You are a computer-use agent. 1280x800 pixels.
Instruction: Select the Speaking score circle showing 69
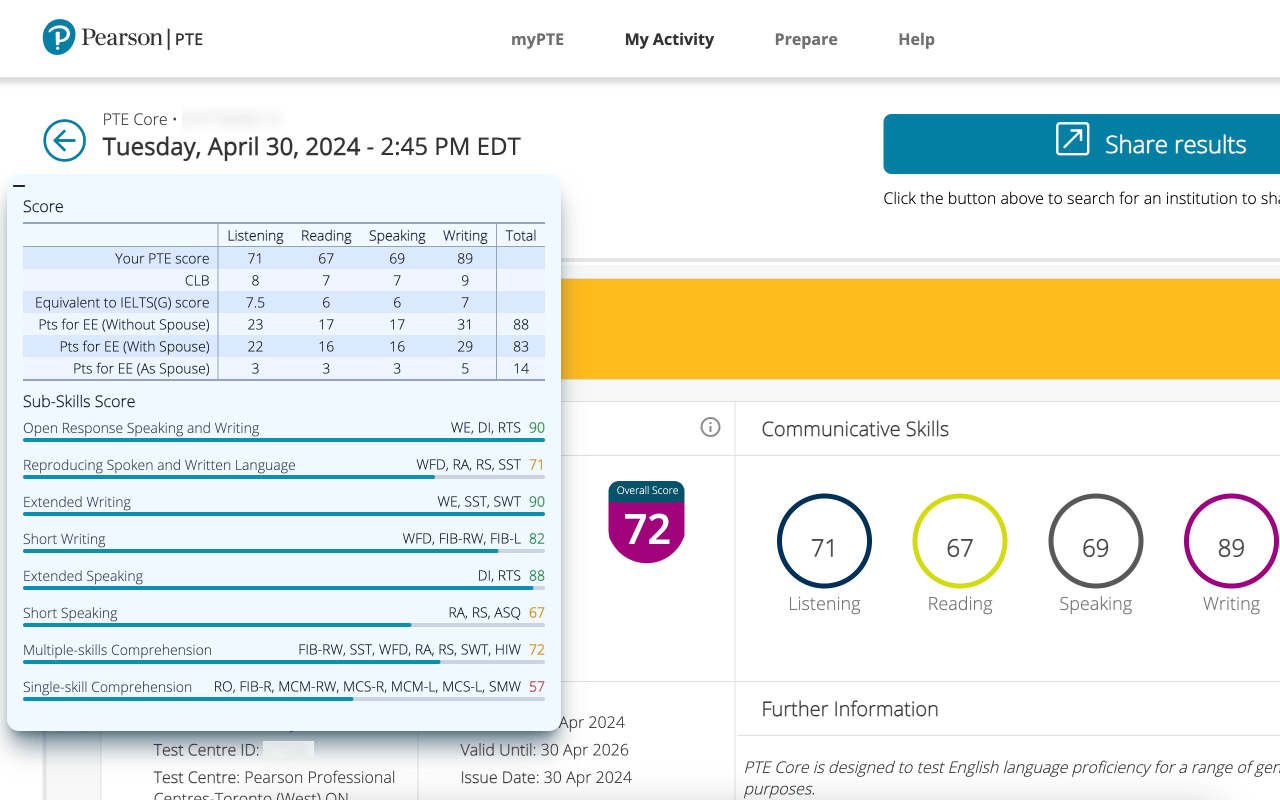pyautogui.click(x=1095, y=540)
